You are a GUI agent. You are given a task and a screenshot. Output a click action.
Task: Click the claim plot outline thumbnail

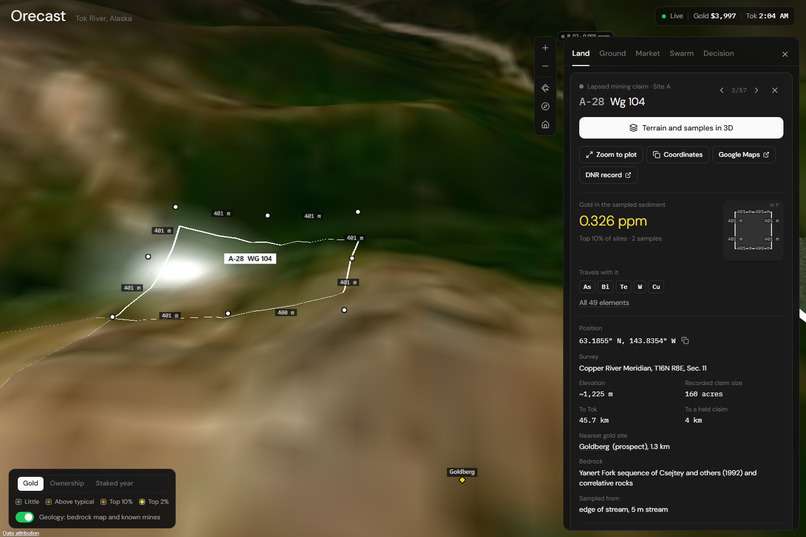[x=753, y=230]
